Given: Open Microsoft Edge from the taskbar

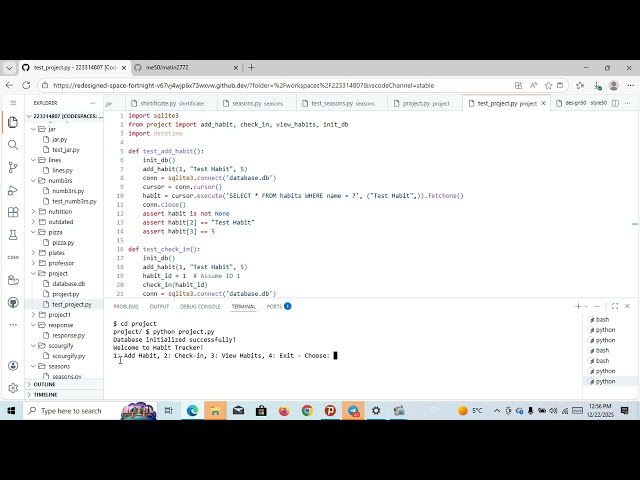Looking at the screenshot, I should pos(192,411).
